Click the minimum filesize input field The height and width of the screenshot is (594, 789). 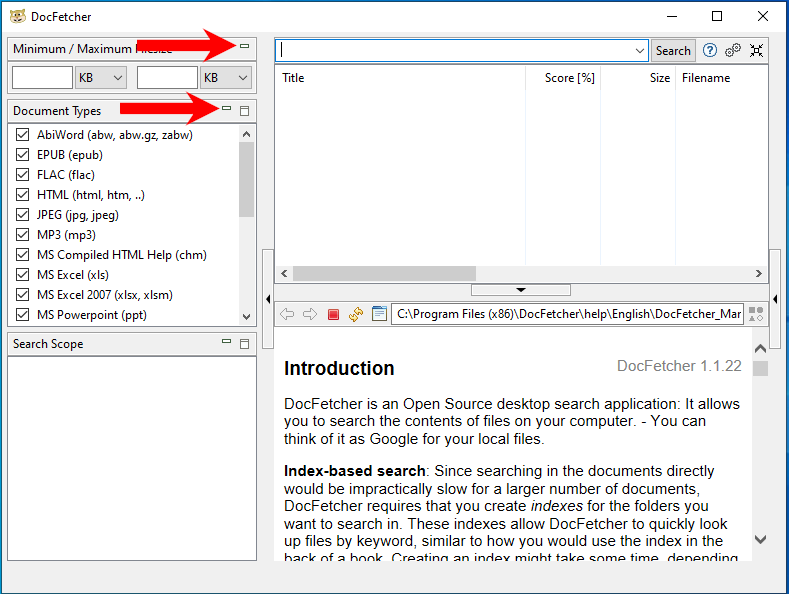(x=42, y=78)
